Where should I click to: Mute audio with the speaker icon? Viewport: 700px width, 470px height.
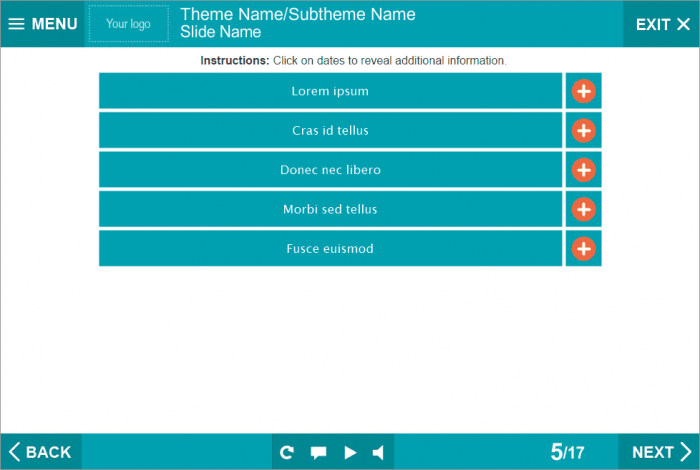[x=378, y=452]
